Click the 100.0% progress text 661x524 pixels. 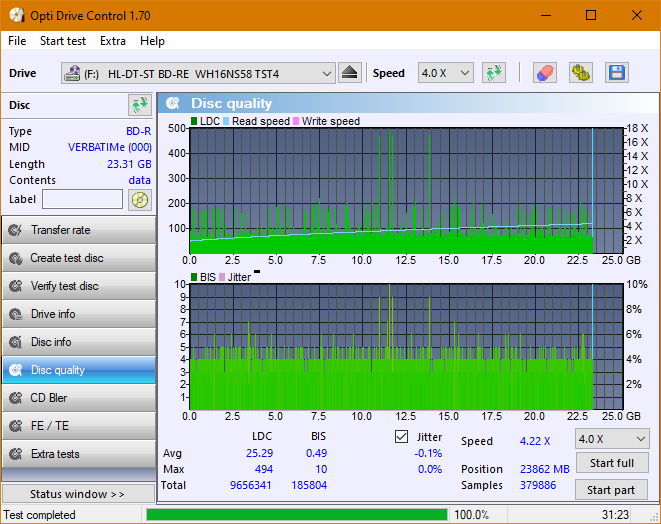(x=471, y=515)
